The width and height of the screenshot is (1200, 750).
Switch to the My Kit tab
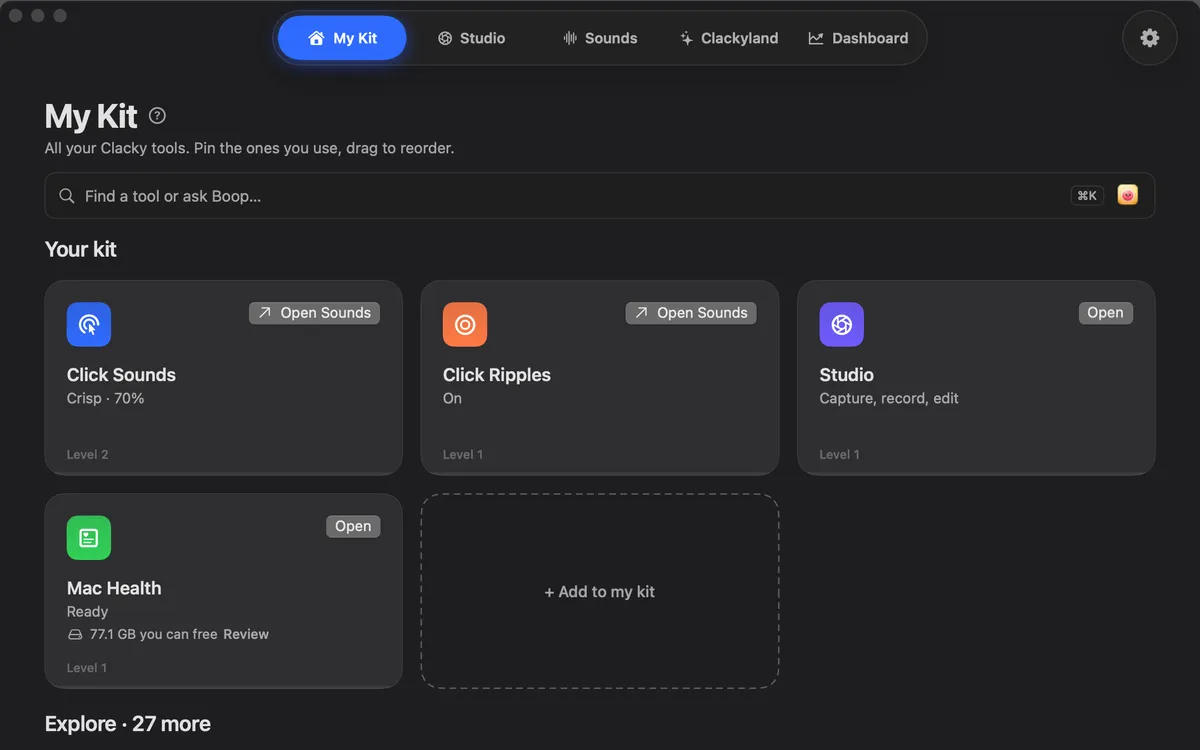point(342,38)
